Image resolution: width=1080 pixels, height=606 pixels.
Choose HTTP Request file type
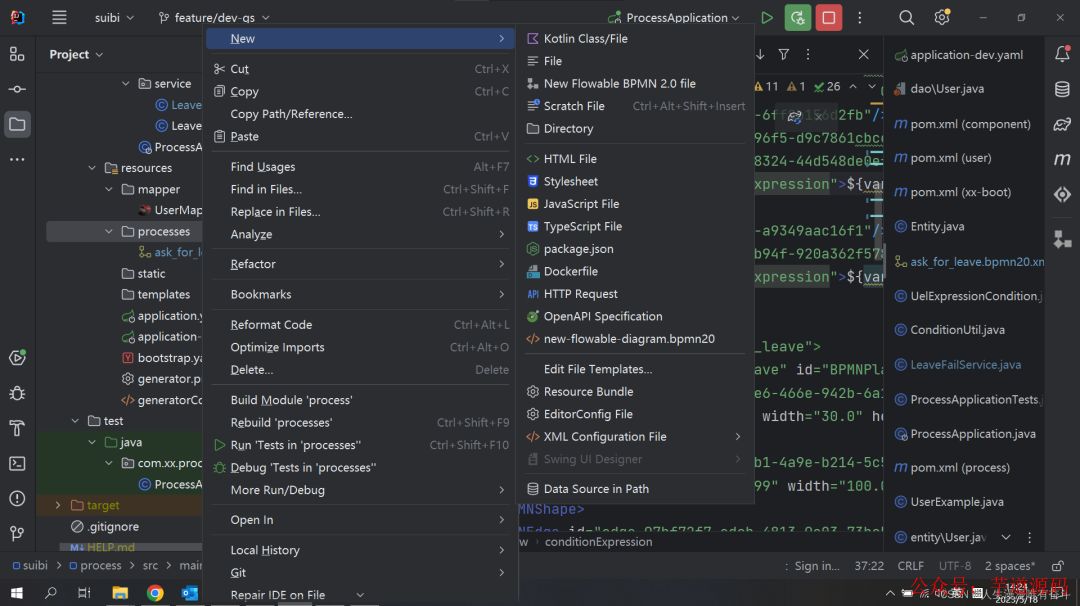(x=635, y=293)
